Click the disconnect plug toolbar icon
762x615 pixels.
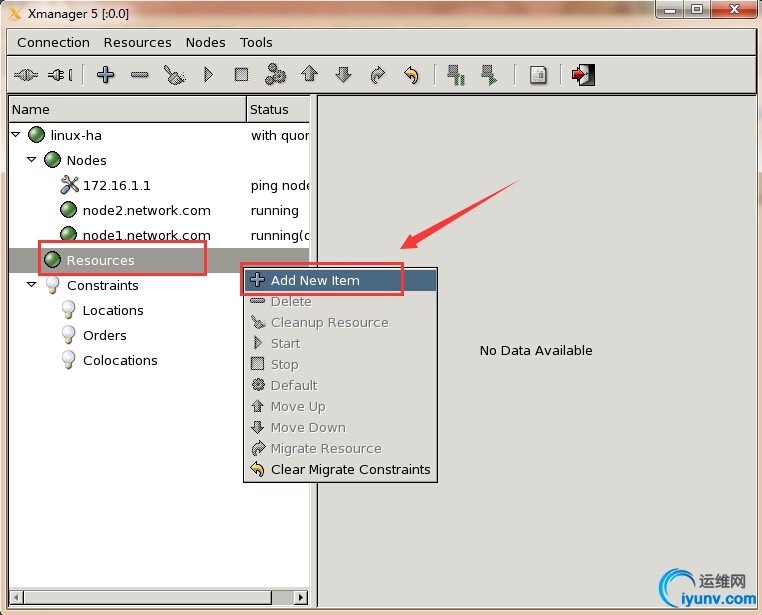point(60,75)
